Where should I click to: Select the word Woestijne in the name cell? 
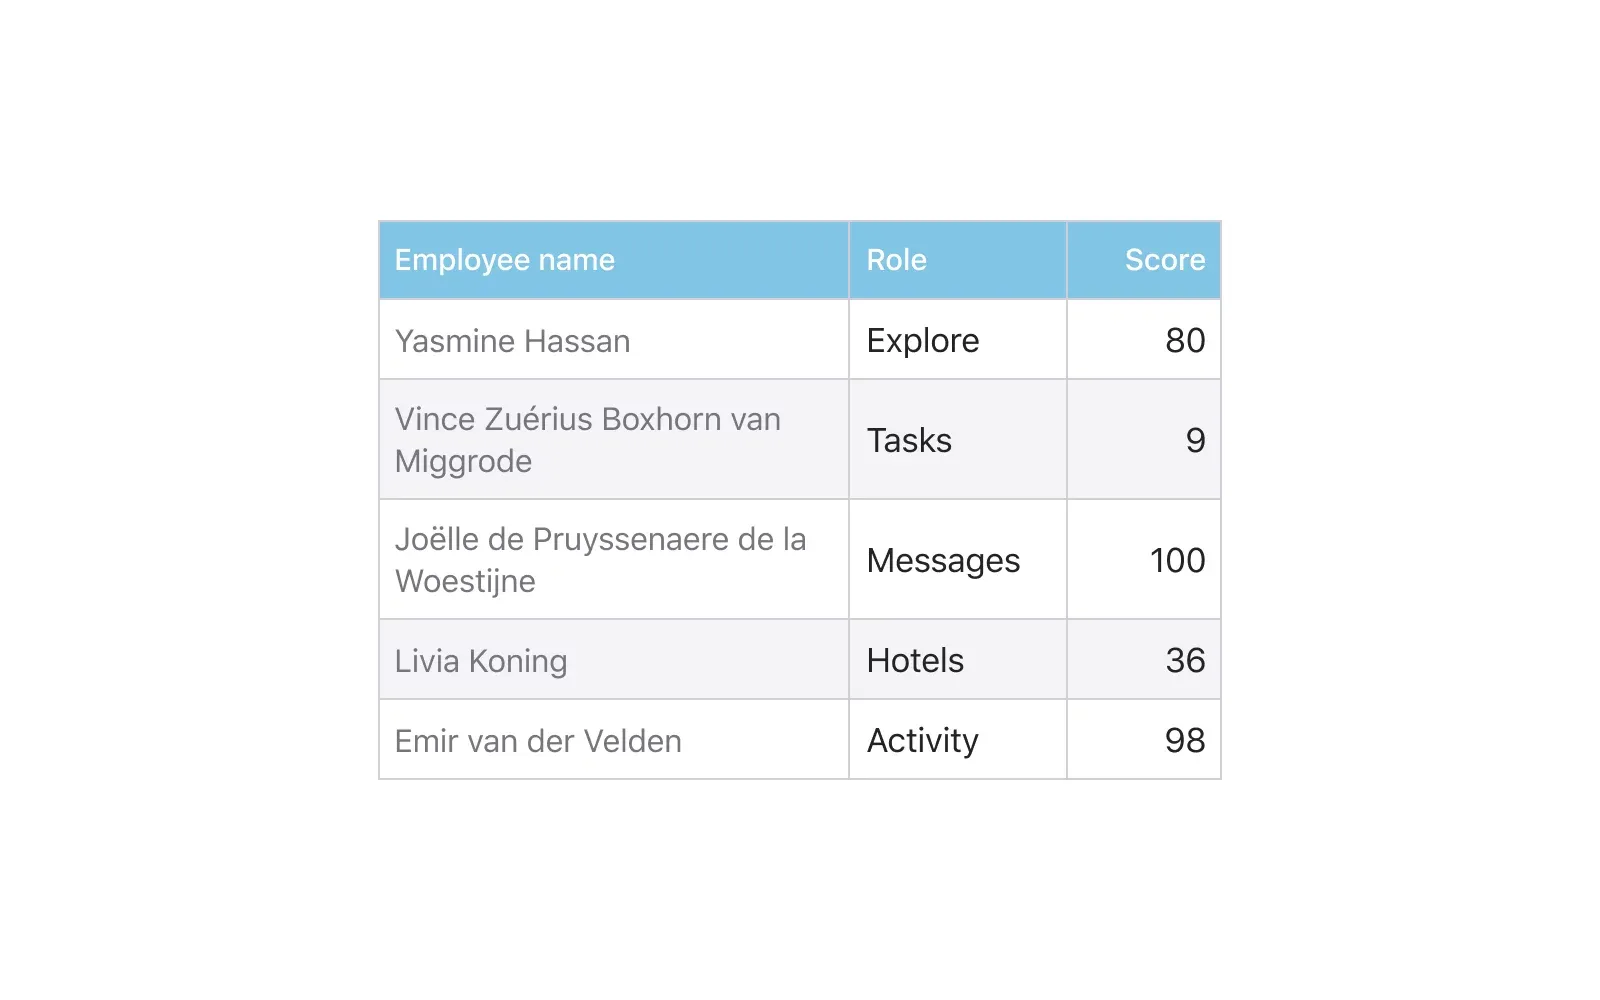coord(465,582)
